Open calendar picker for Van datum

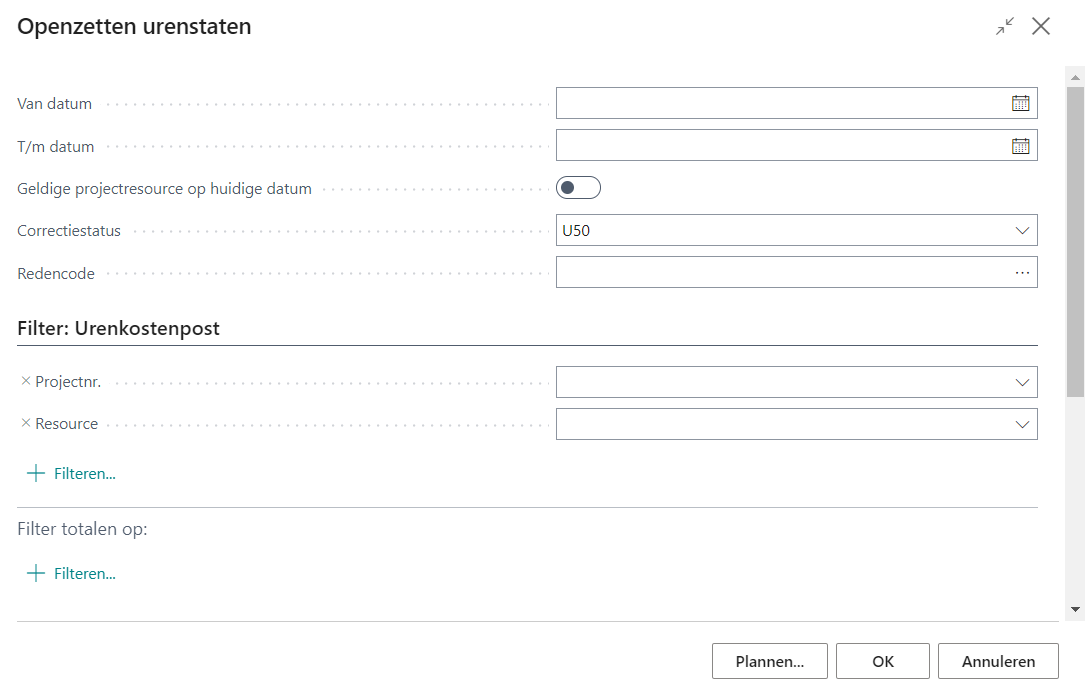[1020, 103]
